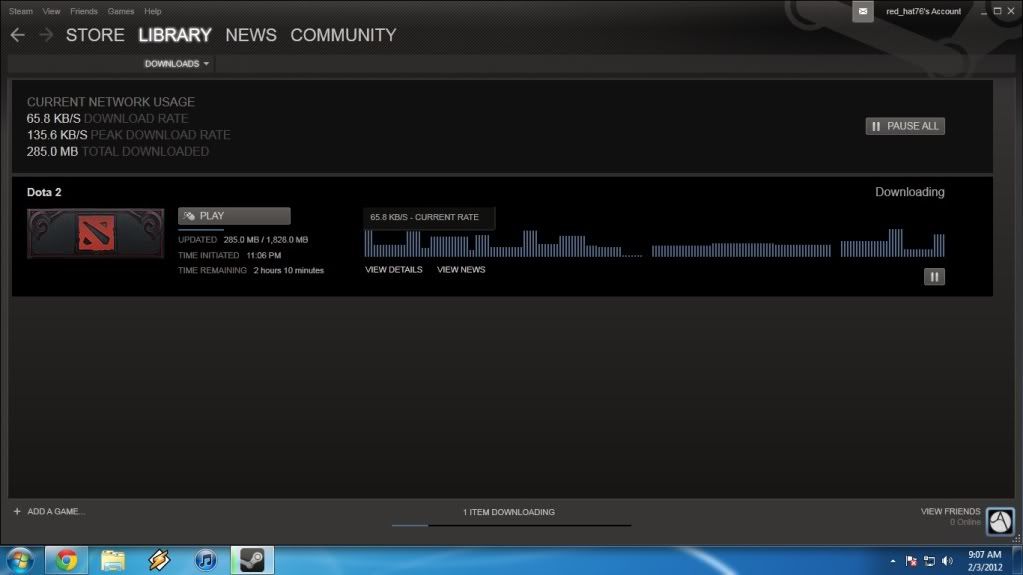Open View News for Dota 2
1023x575 pixels.
tap(461, 270)
